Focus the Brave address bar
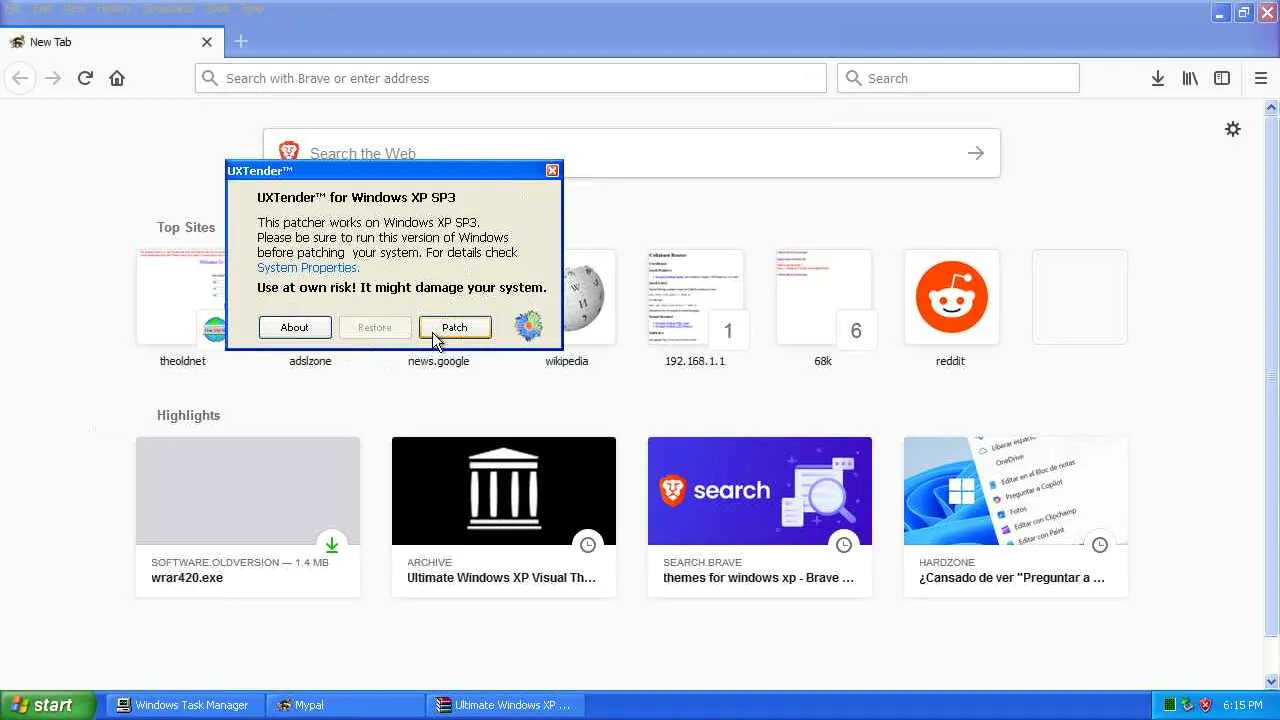 (511, 78)
